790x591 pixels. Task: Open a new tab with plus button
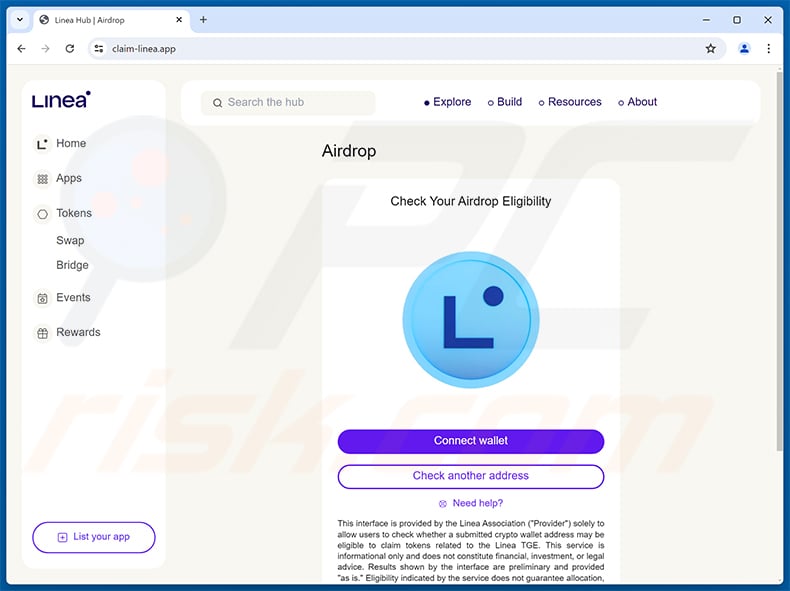pyautogui.click(x=203, y=20)
